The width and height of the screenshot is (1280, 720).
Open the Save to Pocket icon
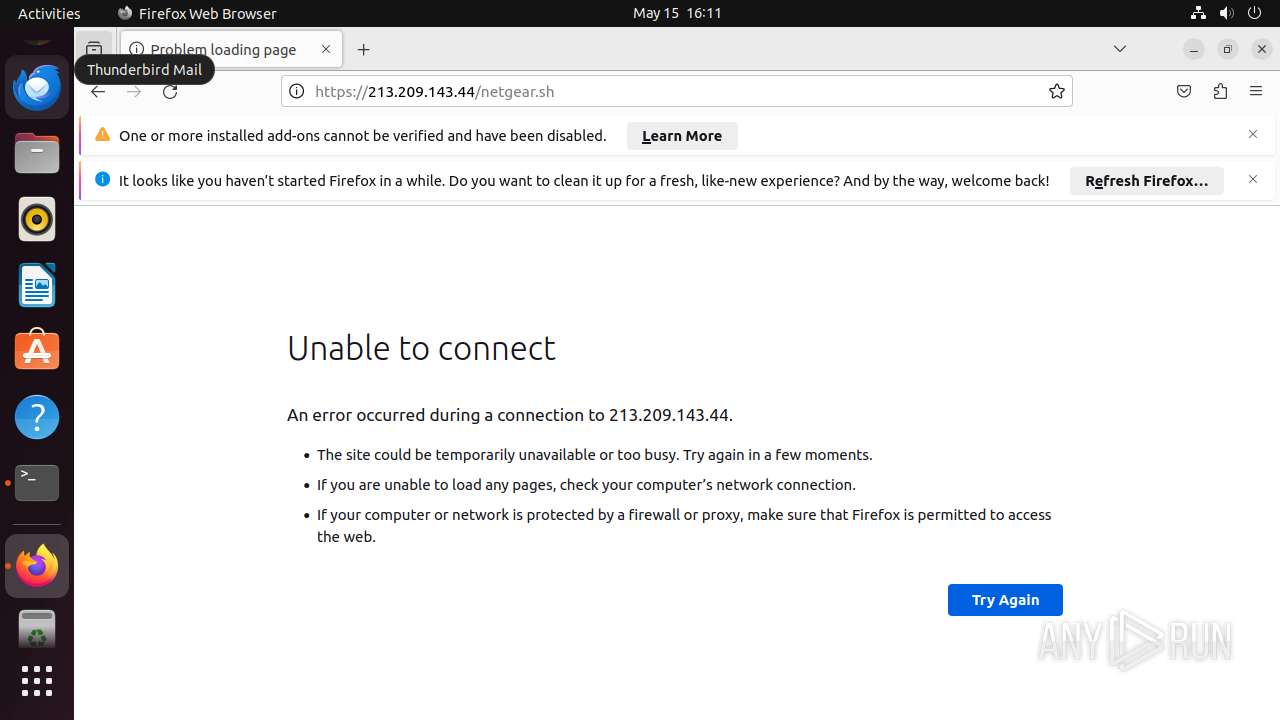click(1184, 91)
